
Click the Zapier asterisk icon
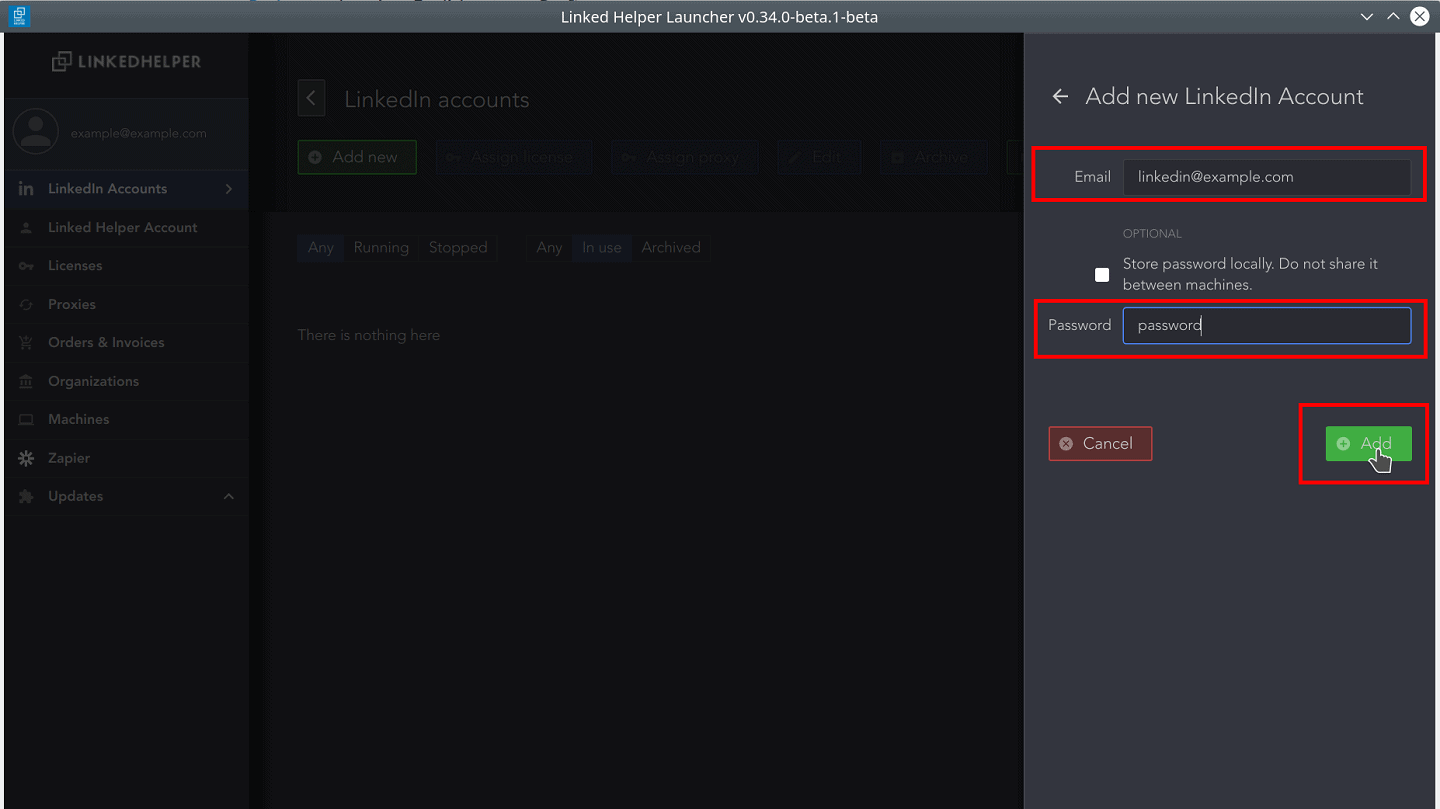point(26,458)
